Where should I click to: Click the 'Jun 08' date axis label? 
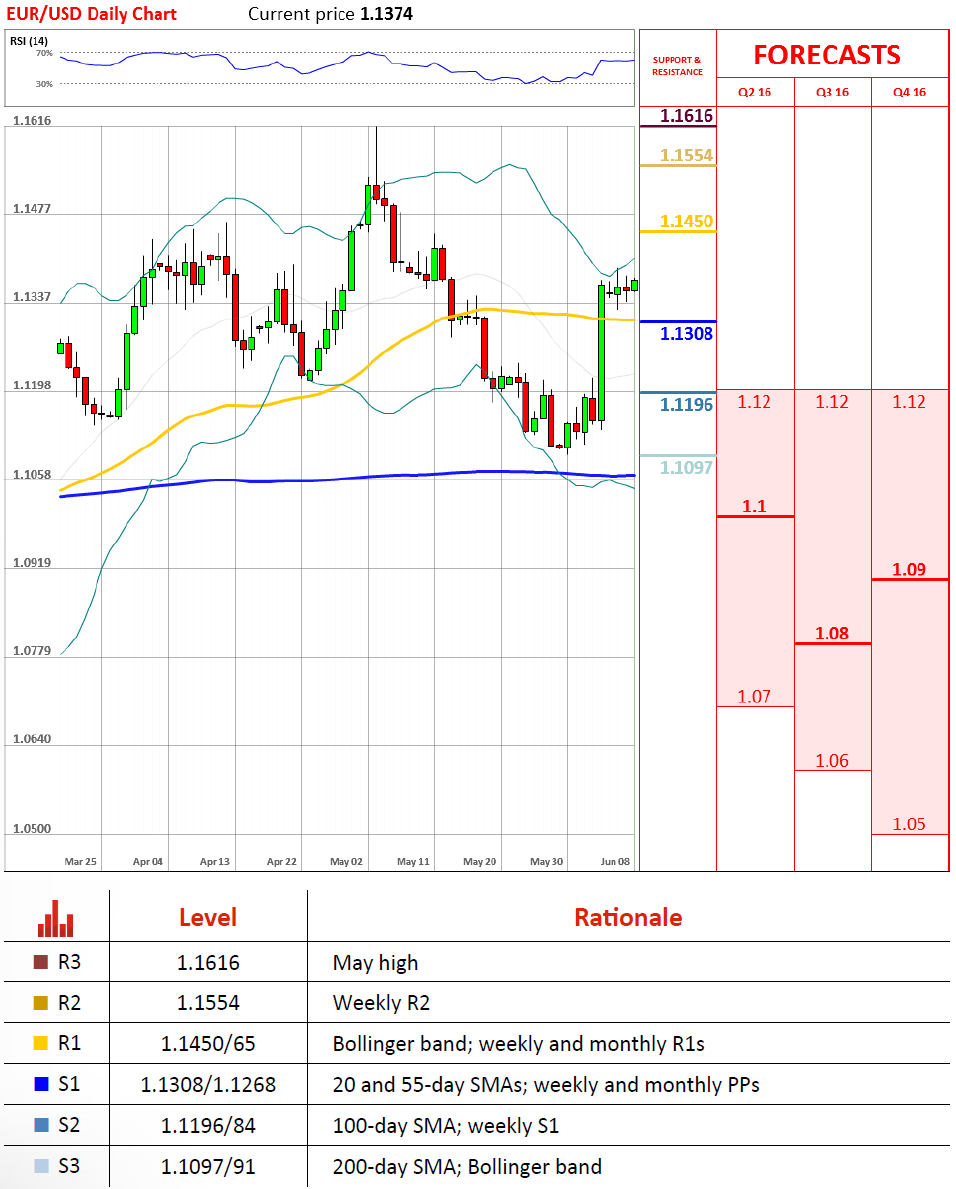pos(615,861)
